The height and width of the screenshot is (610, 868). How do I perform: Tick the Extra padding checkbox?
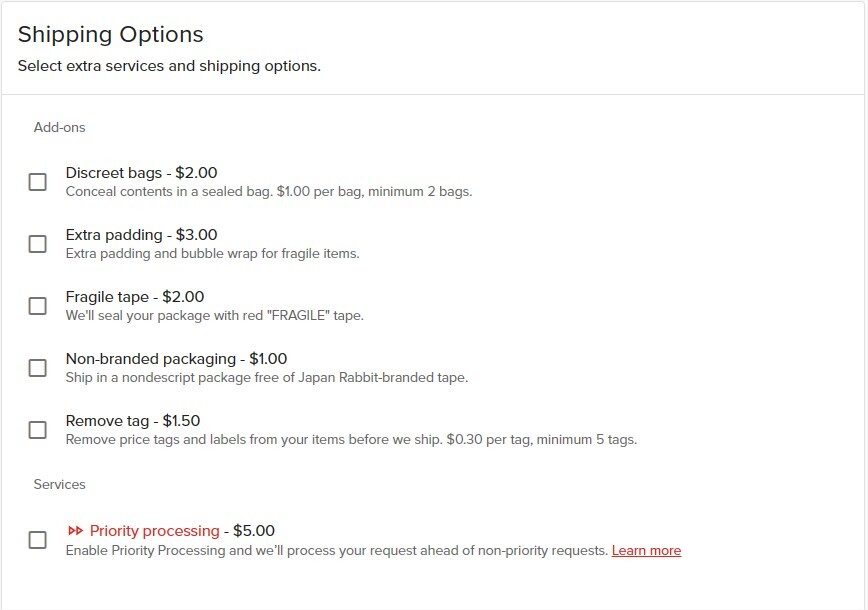(x=38, y=244)
